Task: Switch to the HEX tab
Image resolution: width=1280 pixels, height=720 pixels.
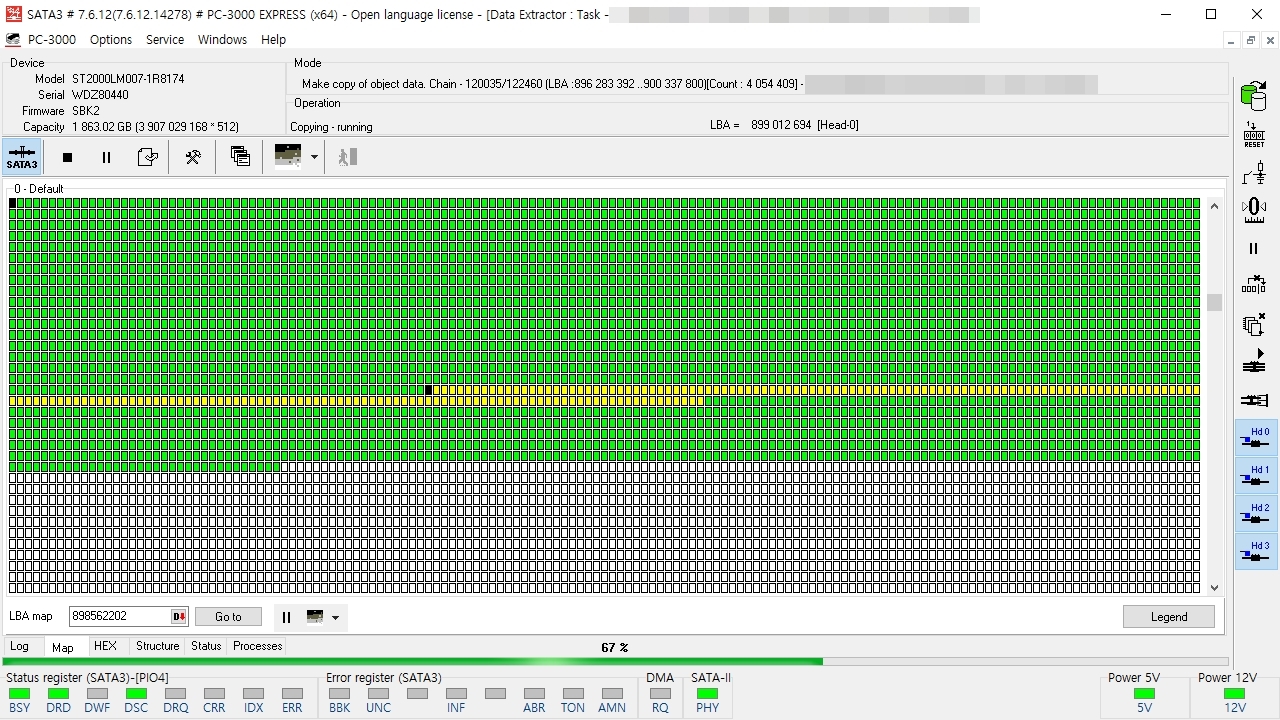Action: point(105,646)
